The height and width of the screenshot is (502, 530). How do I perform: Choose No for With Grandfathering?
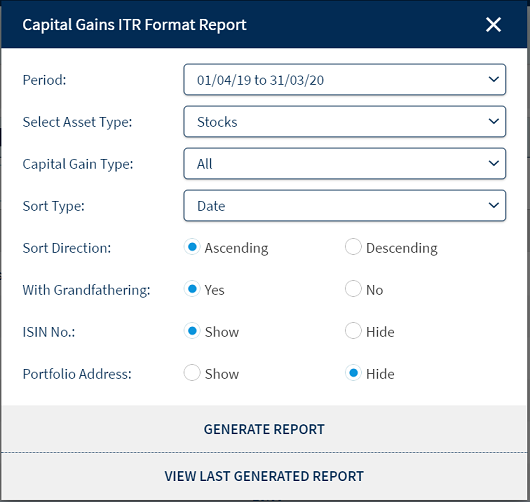pos(353,289)
